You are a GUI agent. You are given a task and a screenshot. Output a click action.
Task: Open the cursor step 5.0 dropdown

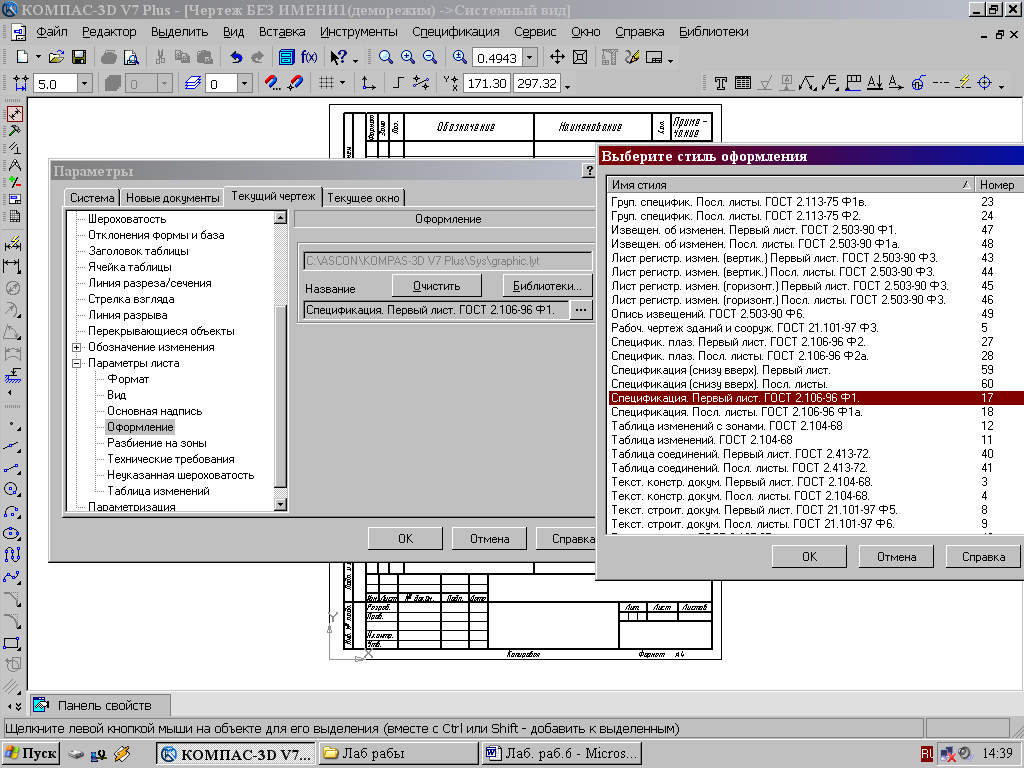click(84, 84)
